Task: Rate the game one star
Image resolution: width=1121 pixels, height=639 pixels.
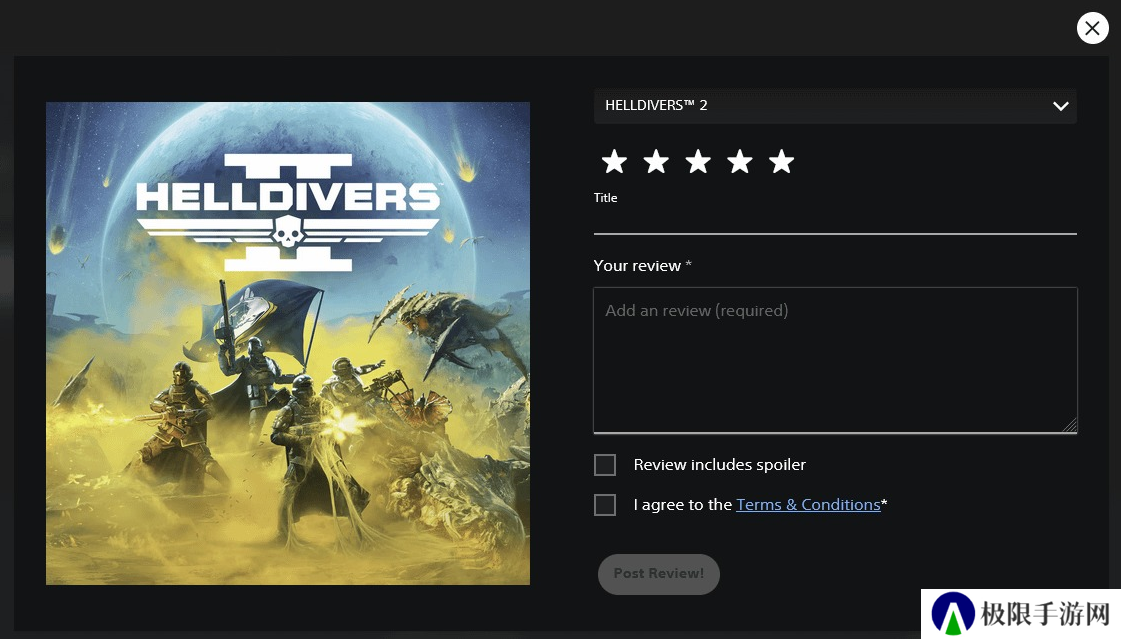Action: [614, 162]
